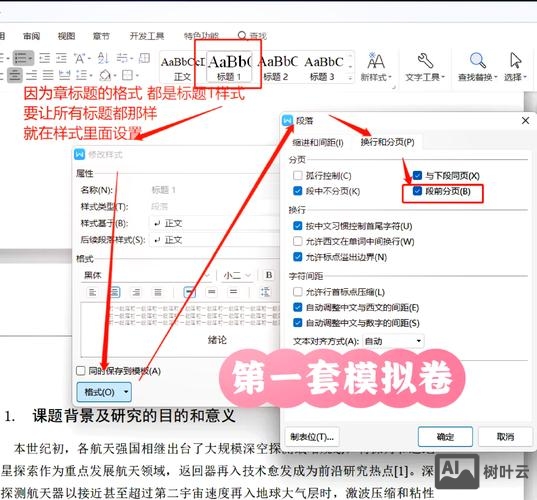Switch to 缩进和间距(I) tab
The height and width of the screenshot is (500, 537).
tap(317, 142)
